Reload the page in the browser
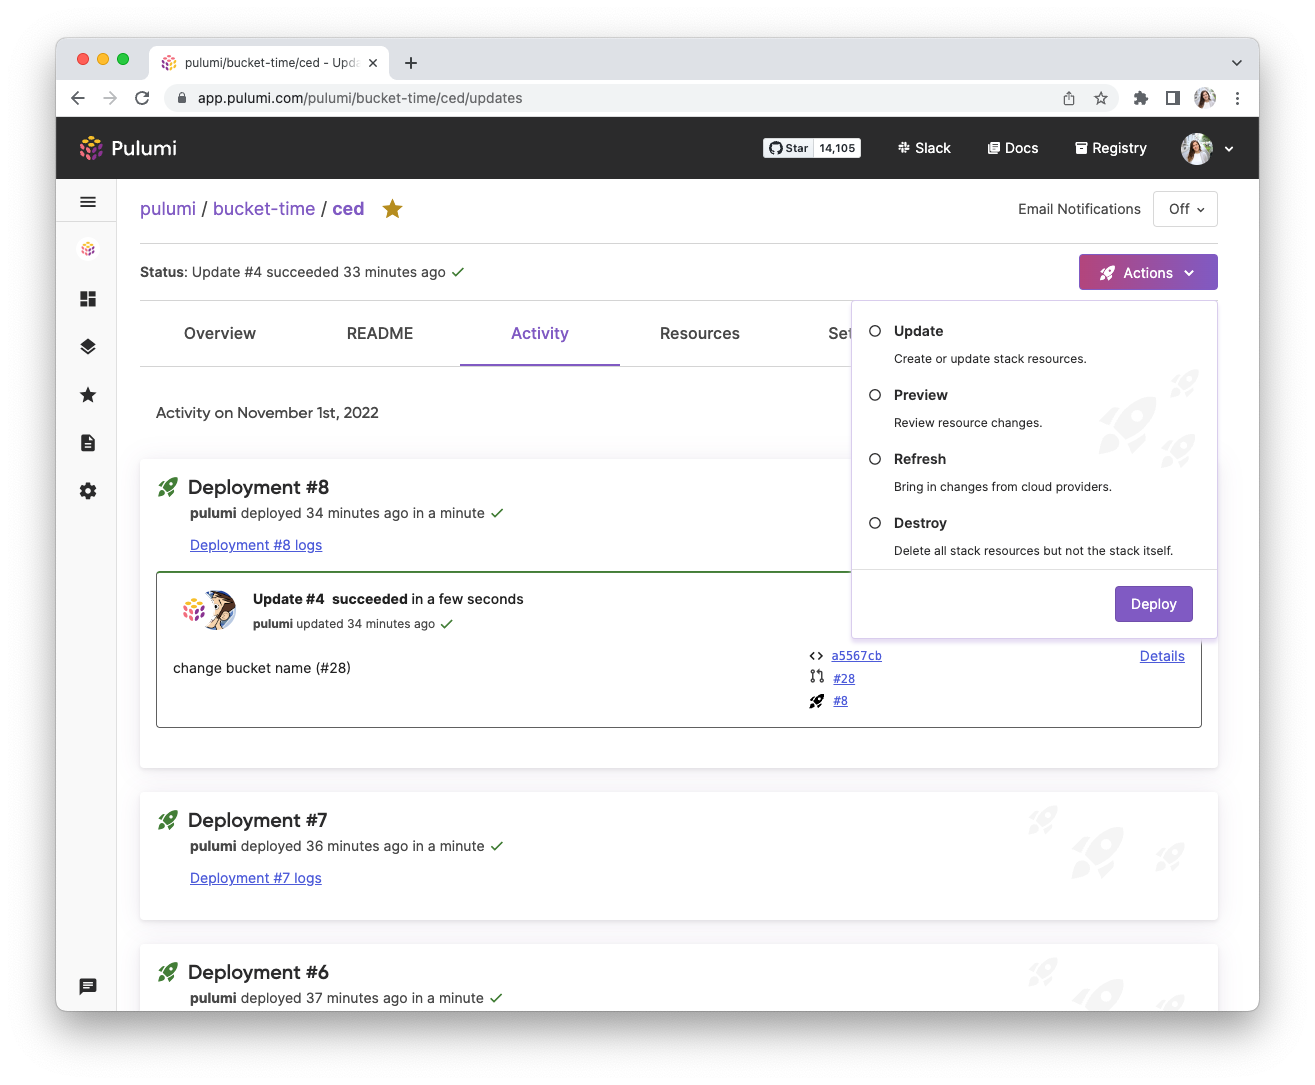1315x1085 pixels. pos(142,98)
